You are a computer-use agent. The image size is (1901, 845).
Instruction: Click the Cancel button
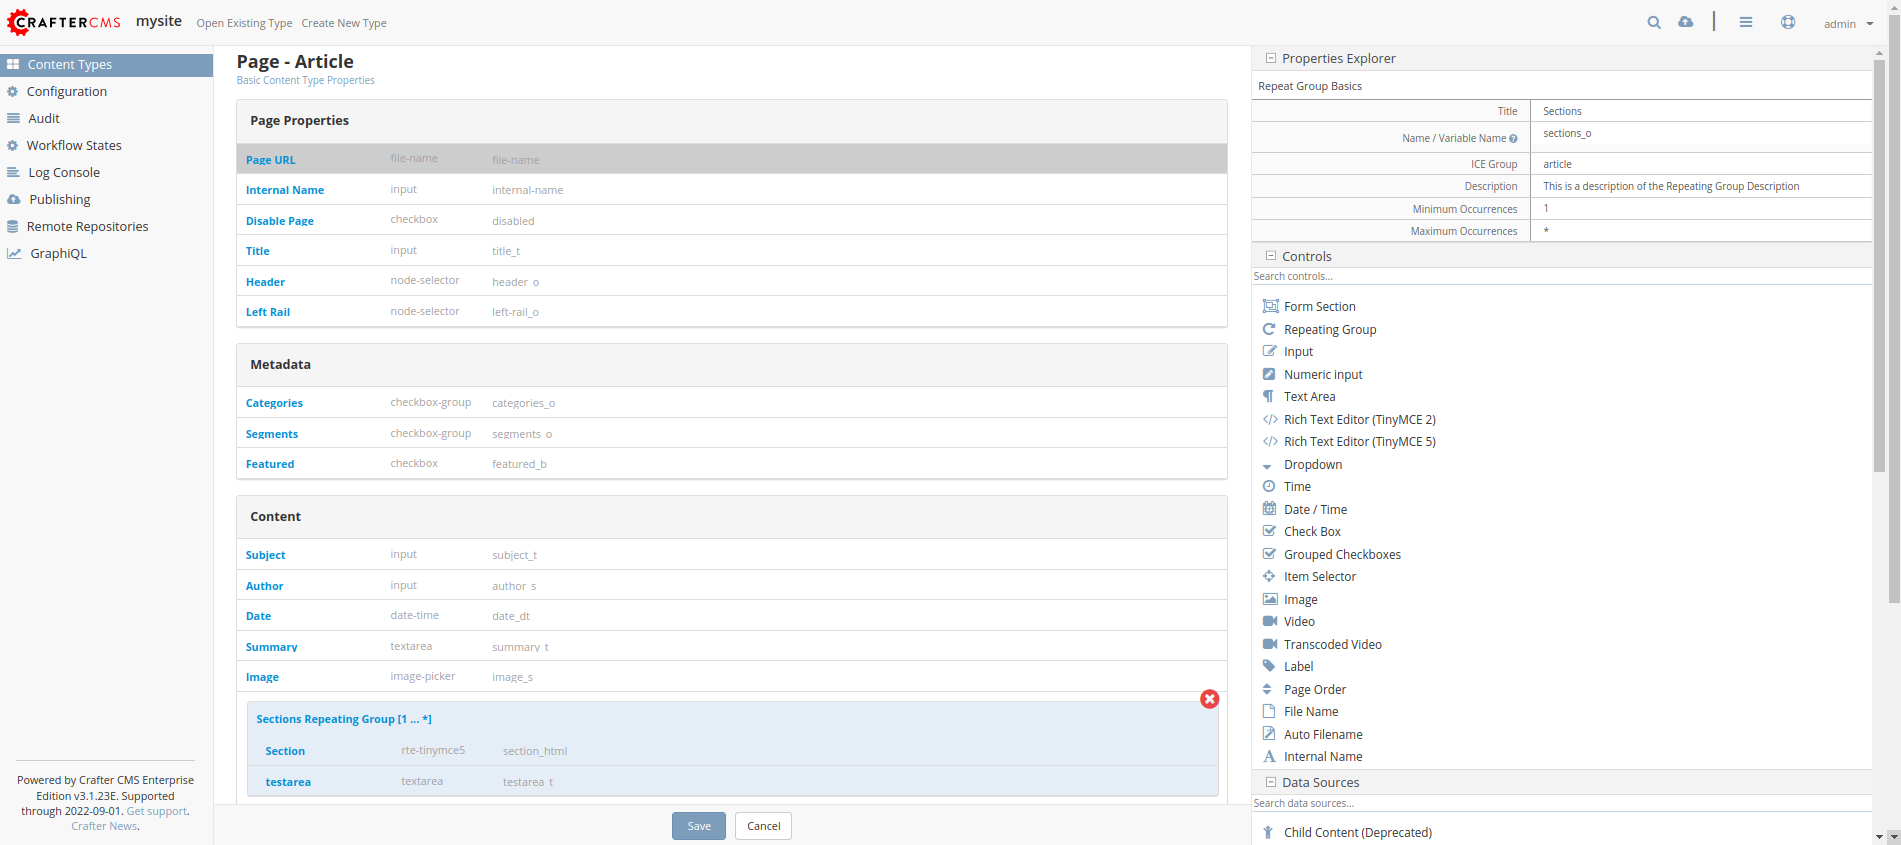pos(764,826)
